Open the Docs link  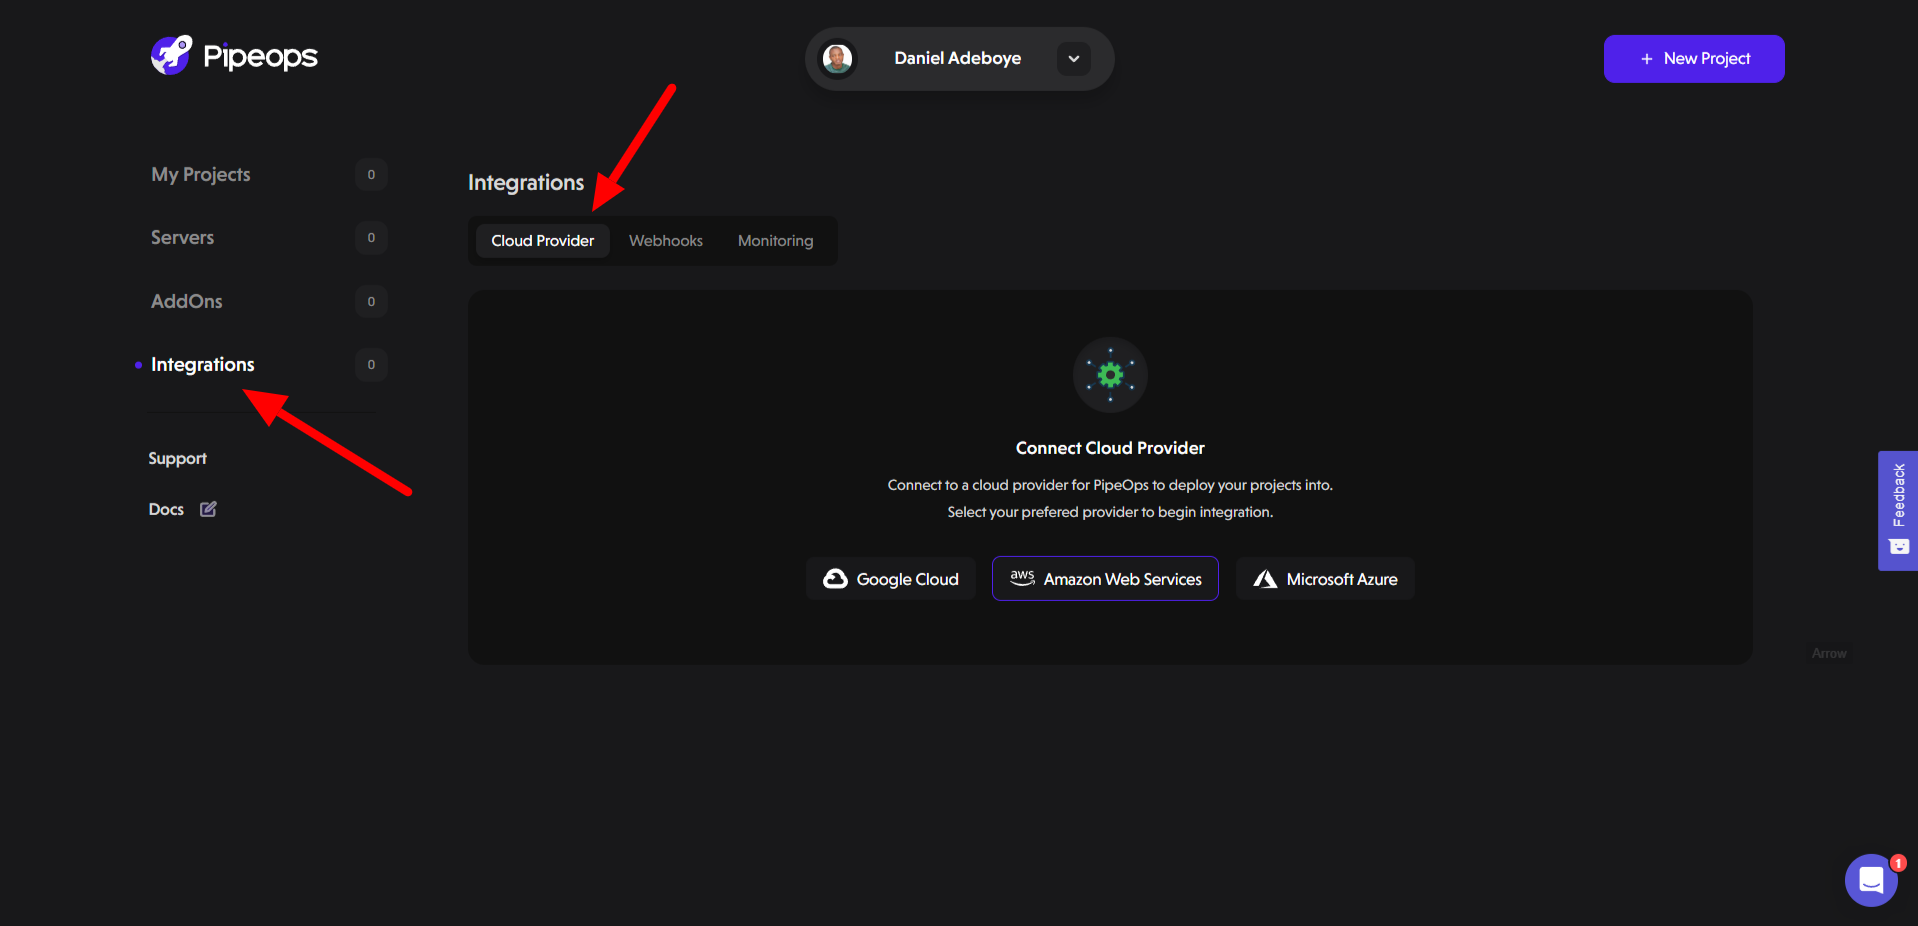166,509
